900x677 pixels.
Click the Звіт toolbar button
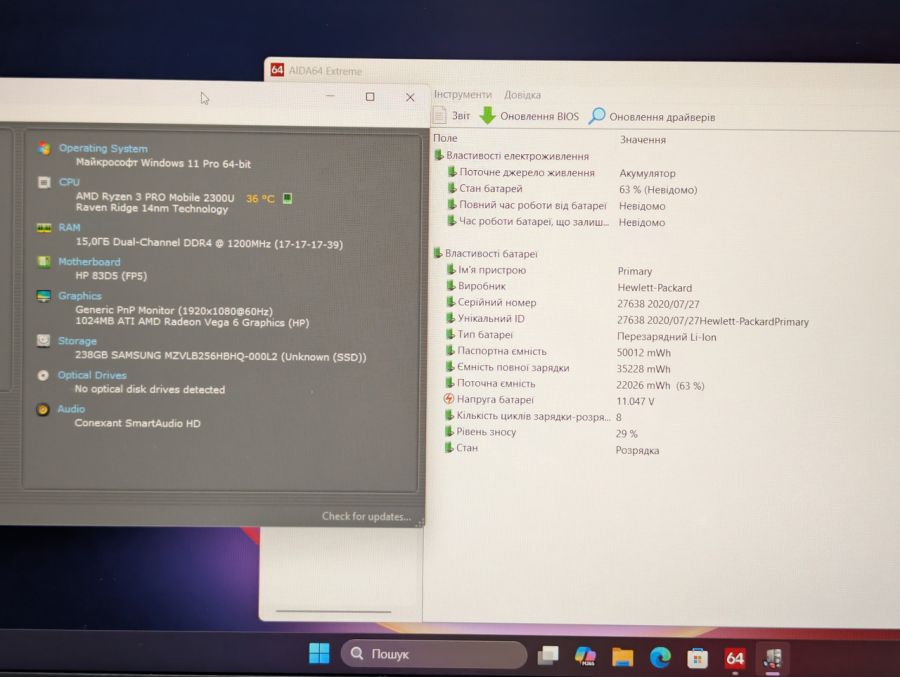click(x=451, y=115)
